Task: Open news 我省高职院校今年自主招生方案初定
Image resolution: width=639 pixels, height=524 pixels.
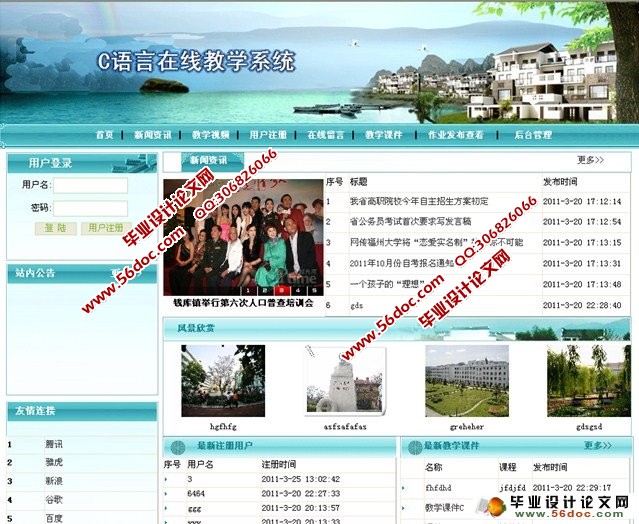Action: 419,201
